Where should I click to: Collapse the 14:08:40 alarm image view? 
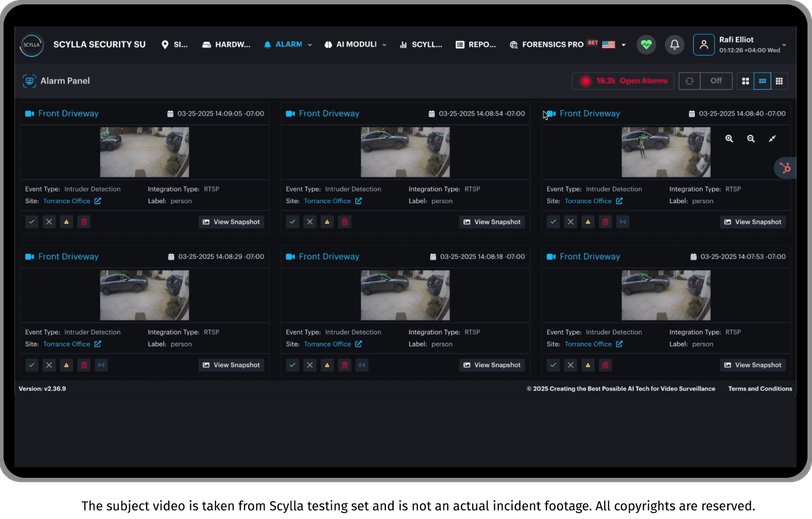coord(772,138)
